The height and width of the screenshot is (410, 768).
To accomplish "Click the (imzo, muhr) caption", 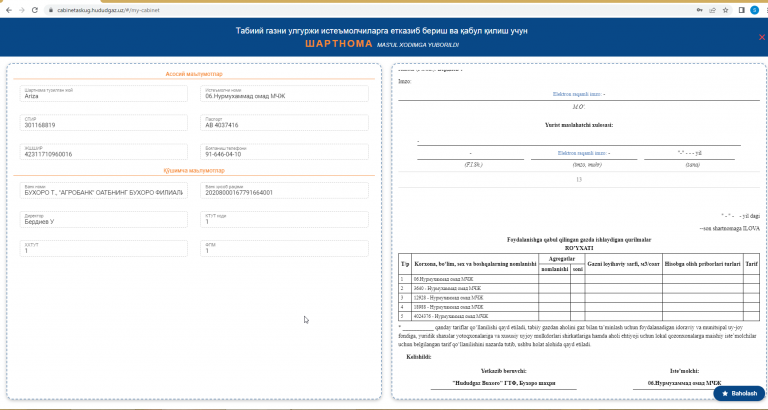I will click(x=587, y=165).
